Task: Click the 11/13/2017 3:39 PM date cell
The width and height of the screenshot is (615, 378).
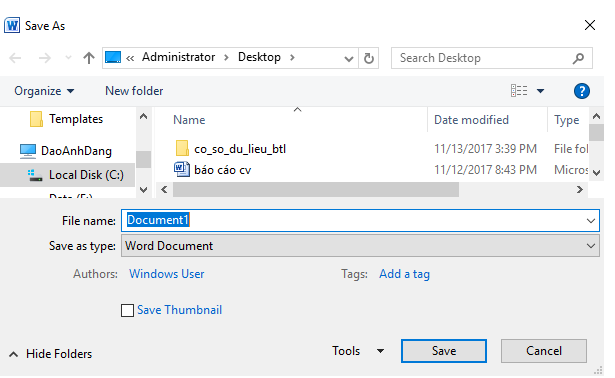Action: coord(485,149)
